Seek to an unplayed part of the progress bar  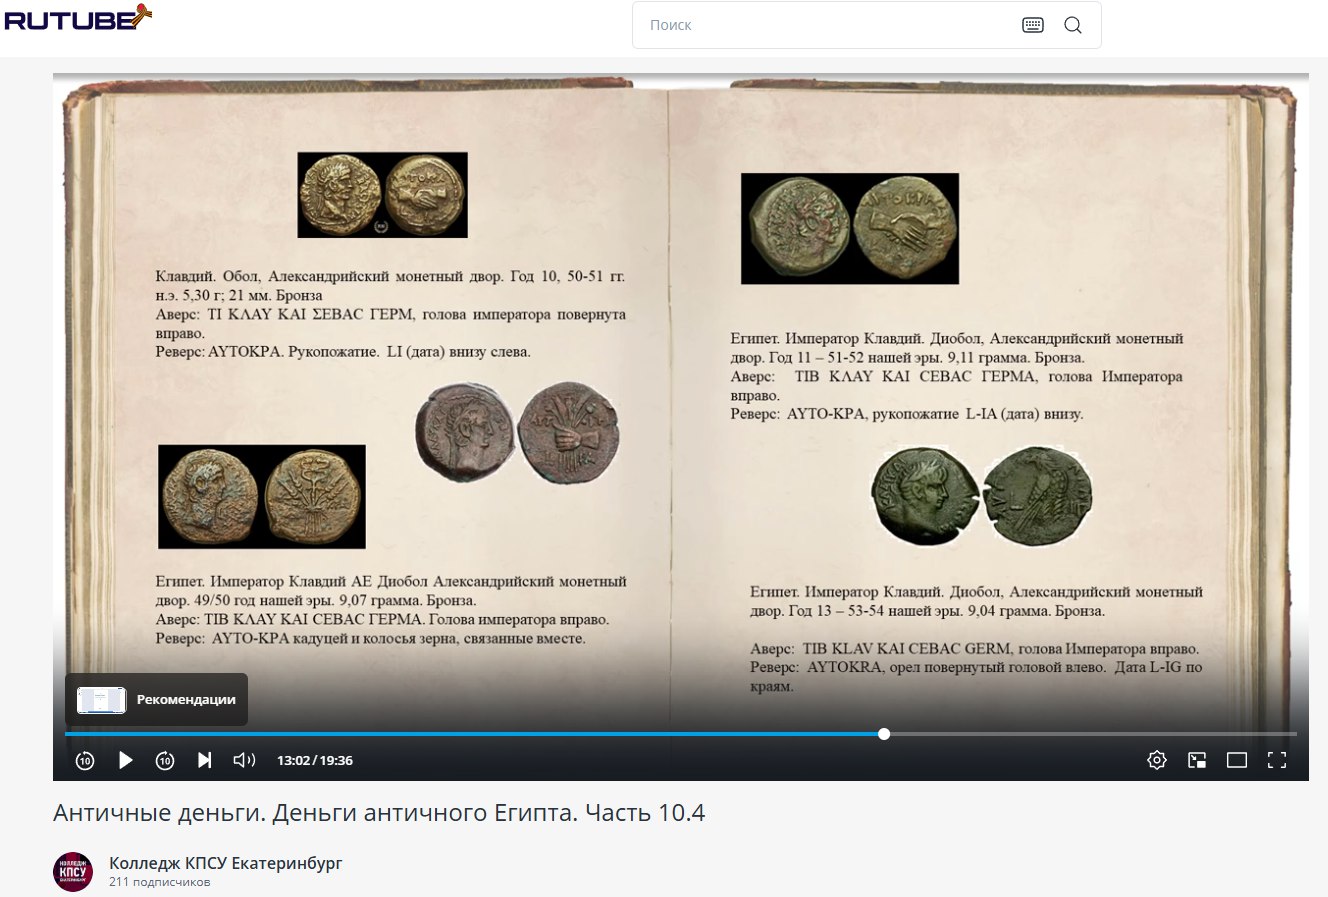coord(1094,734)
